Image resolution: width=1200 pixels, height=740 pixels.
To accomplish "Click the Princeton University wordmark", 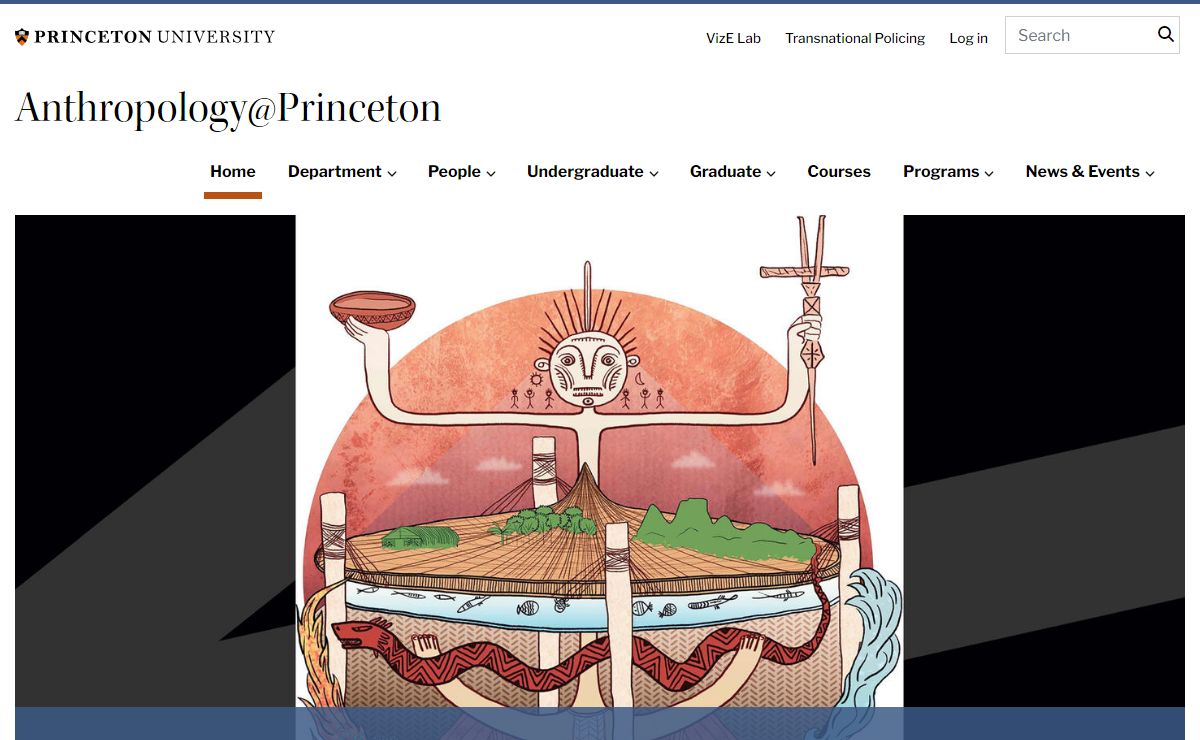I will pyautogui.click(x=154, y=37).
